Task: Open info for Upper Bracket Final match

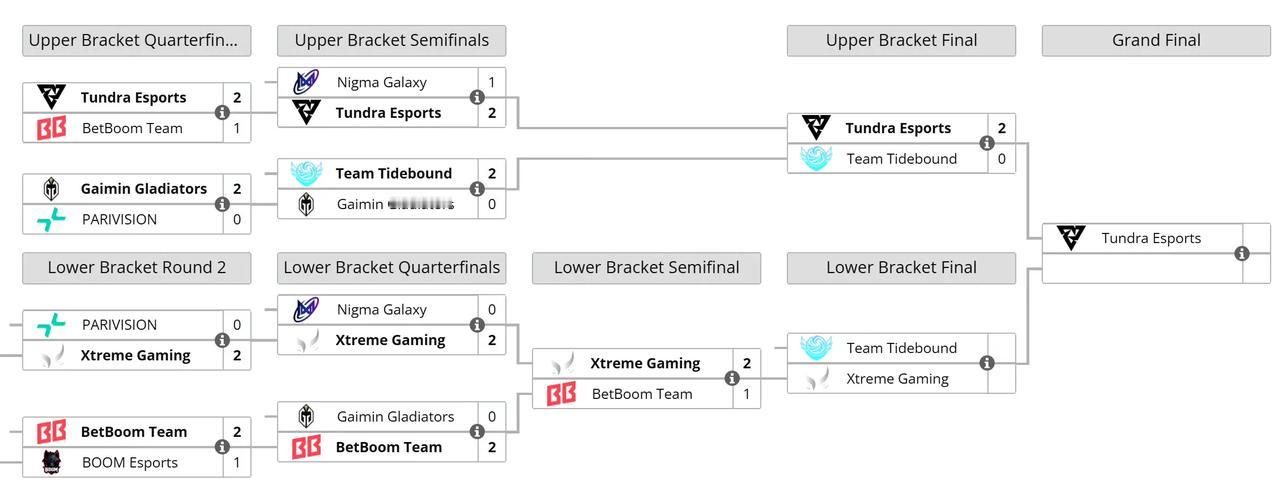Action: [987, 143]
